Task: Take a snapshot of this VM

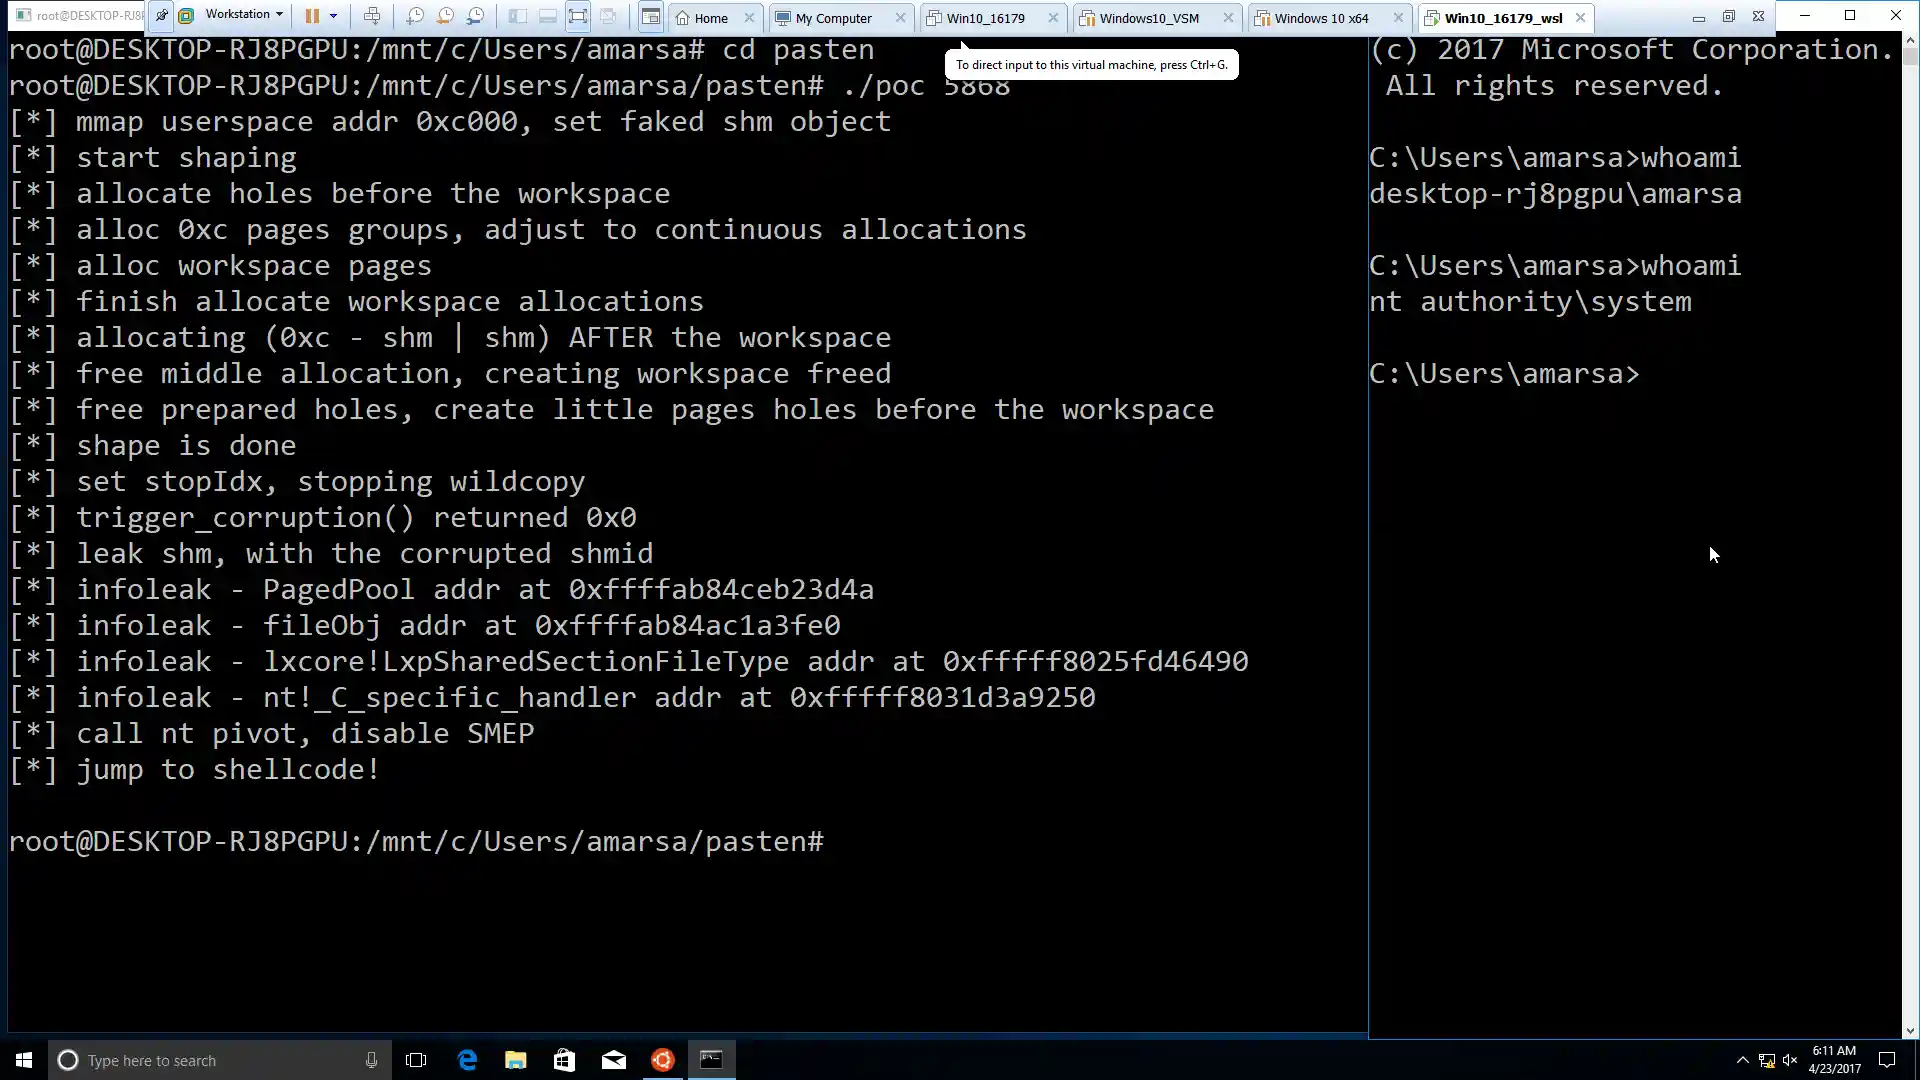Action: [415, 16]
